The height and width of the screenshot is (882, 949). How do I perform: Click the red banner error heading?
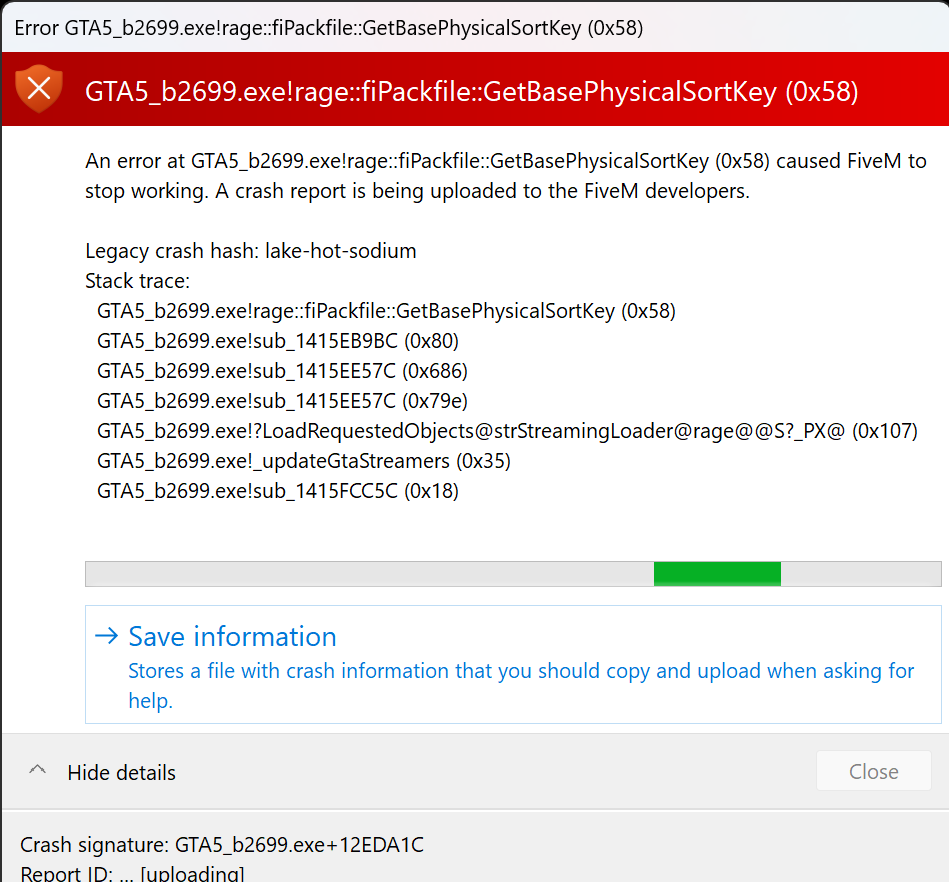471,92
